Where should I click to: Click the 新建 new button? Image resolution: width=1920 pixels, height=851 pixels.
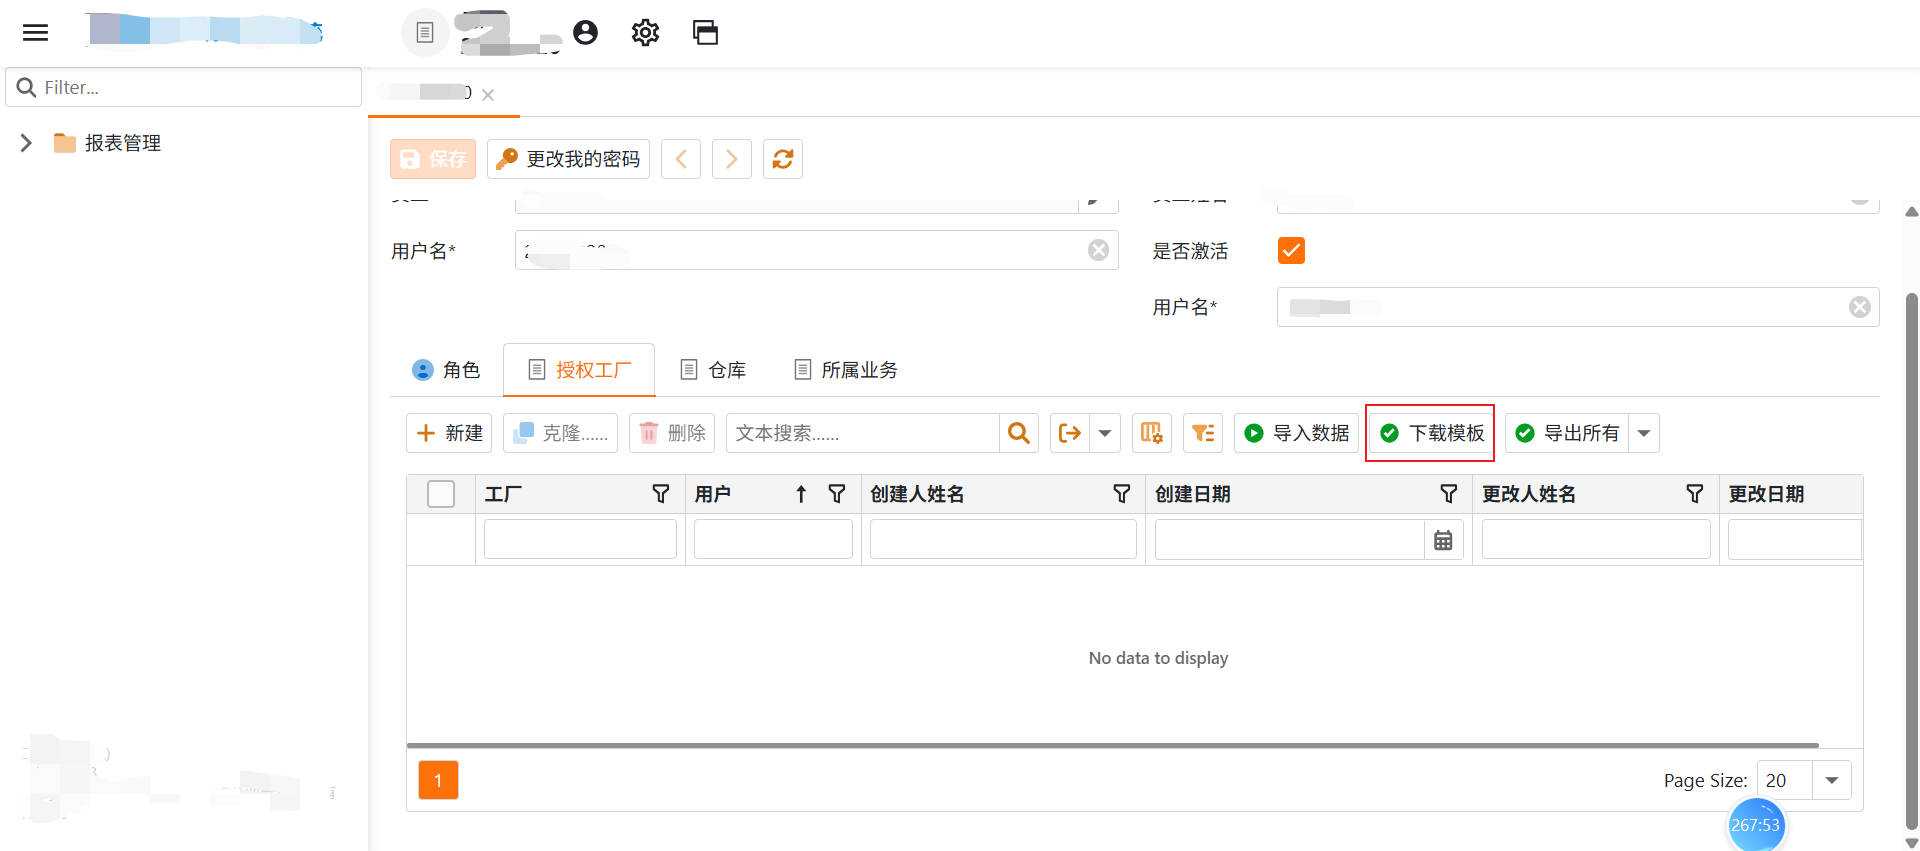click(449, 433)
